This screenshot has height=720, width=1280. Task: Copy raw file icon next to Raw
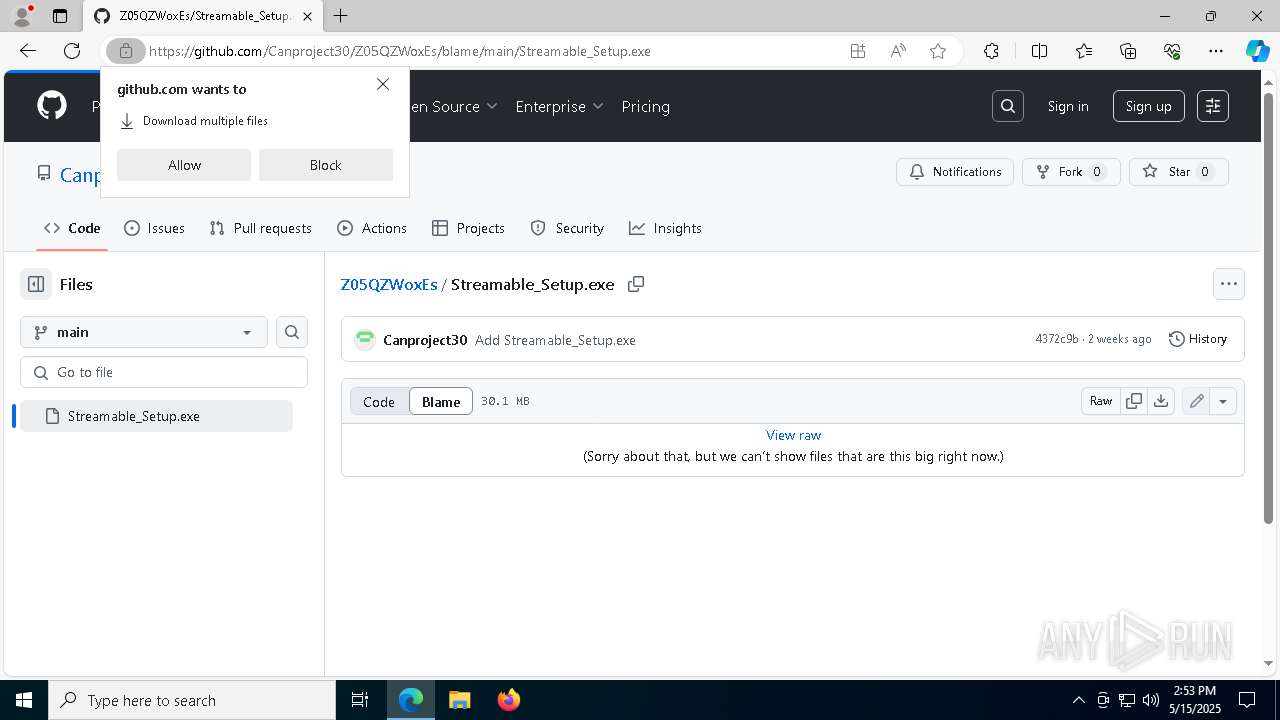pyautogui.click(x=1134, y=401)
